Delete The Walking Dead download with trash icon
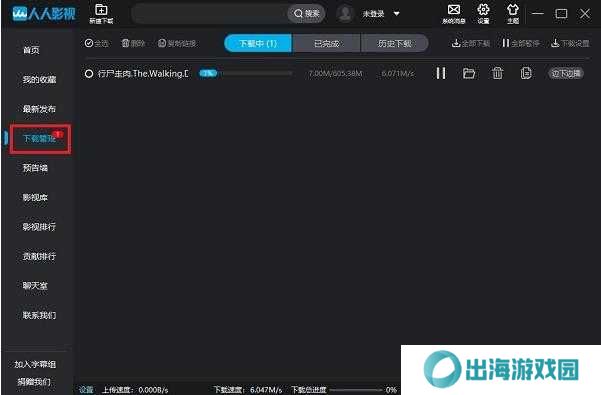This screenshot has width=601, height=395. (x=498, y=73)
